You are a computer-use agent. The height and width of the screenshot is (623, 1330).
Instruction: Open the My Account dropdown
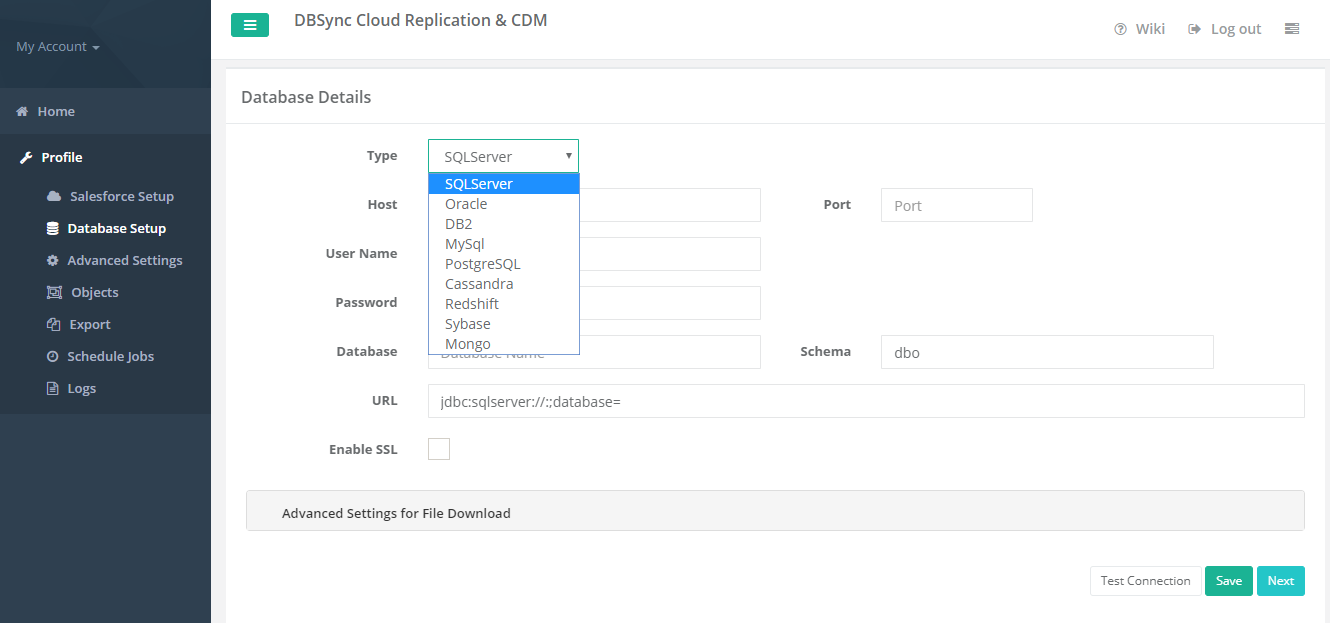pyautogui.click(x=57, y=47)
